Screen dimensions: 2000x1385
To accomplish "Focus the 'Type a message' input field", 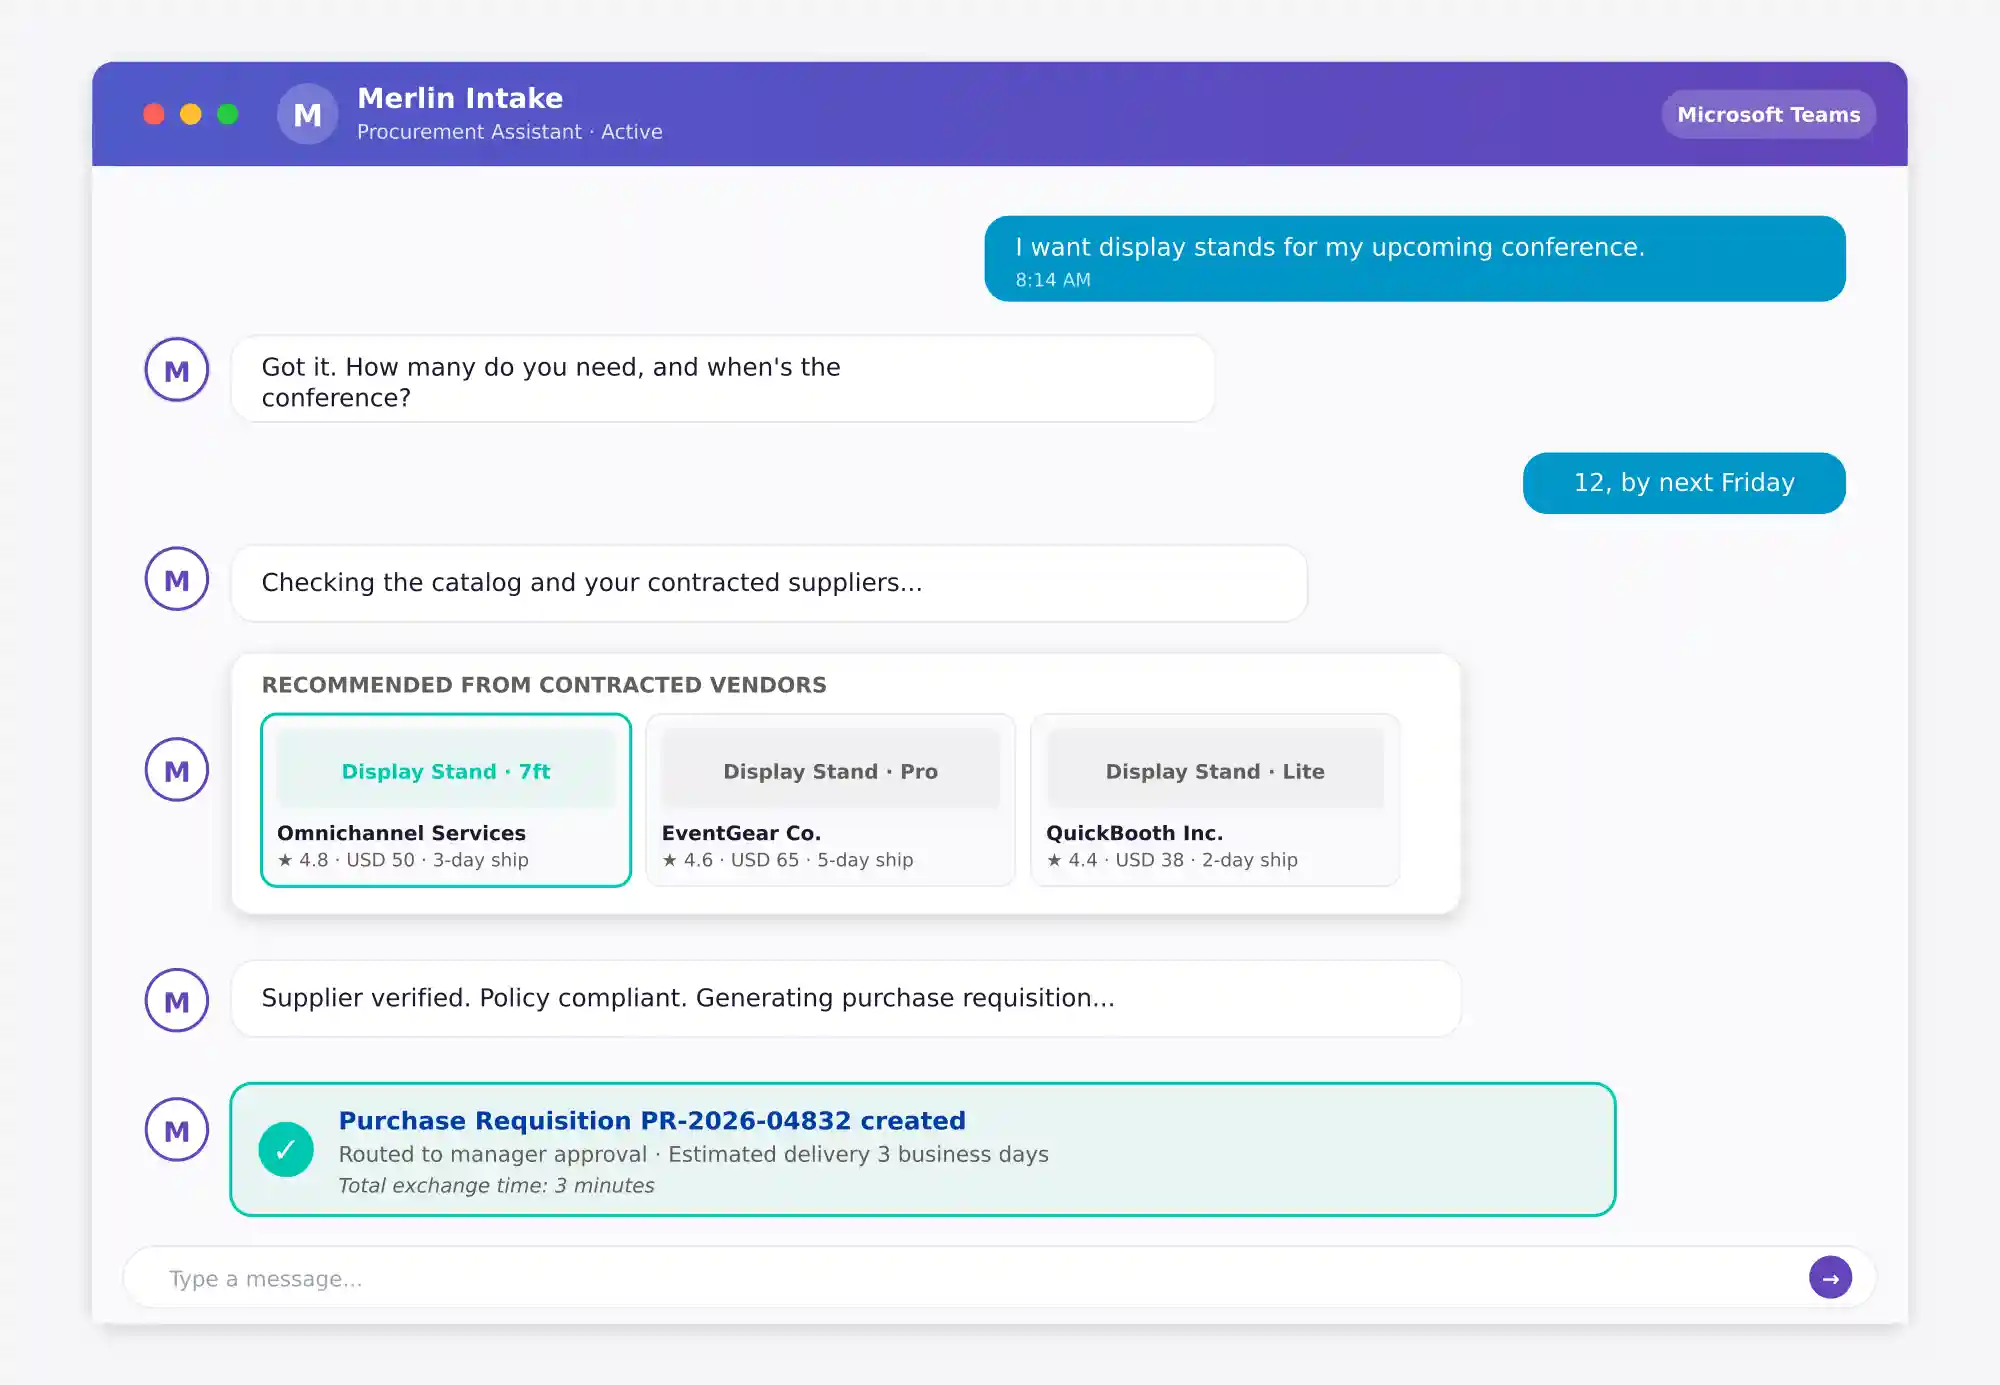I will coord(960,1278).
